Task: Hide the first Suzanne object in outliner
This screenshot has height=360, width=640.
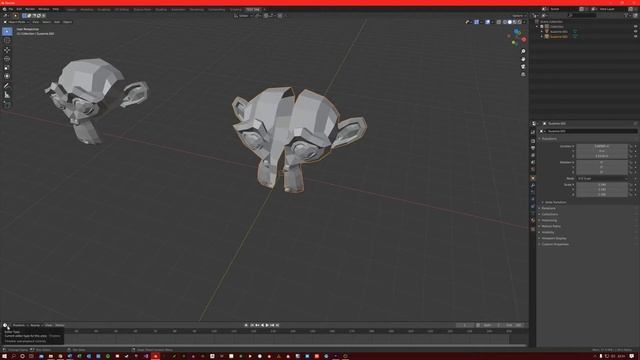Action: pyautogui.click(x=636, y=31)
